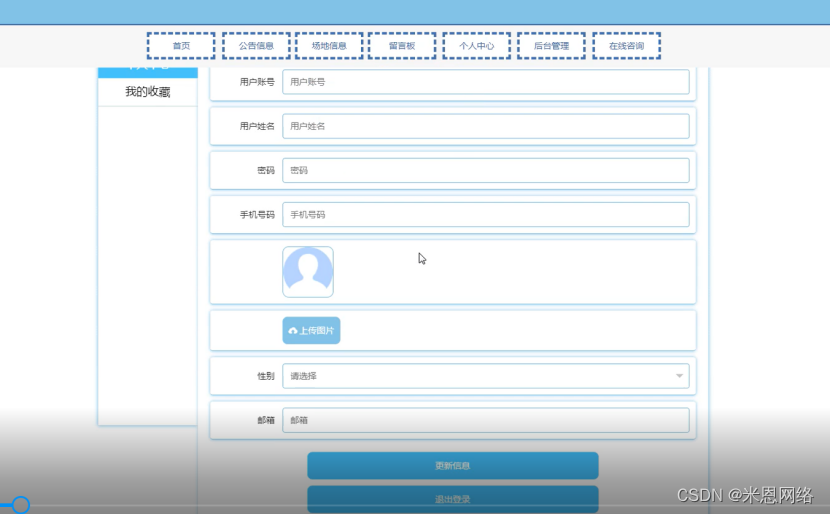Click the 更新信息 button
This screenshot has width=830, height=514.
point(453,466)
